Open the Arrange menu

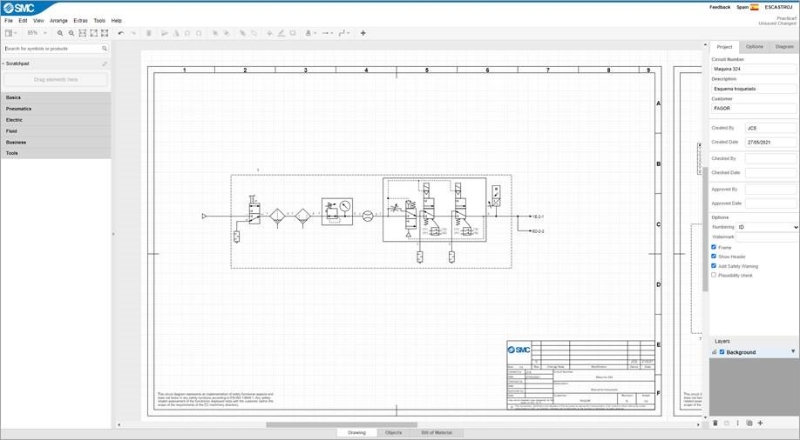point(59,21)
